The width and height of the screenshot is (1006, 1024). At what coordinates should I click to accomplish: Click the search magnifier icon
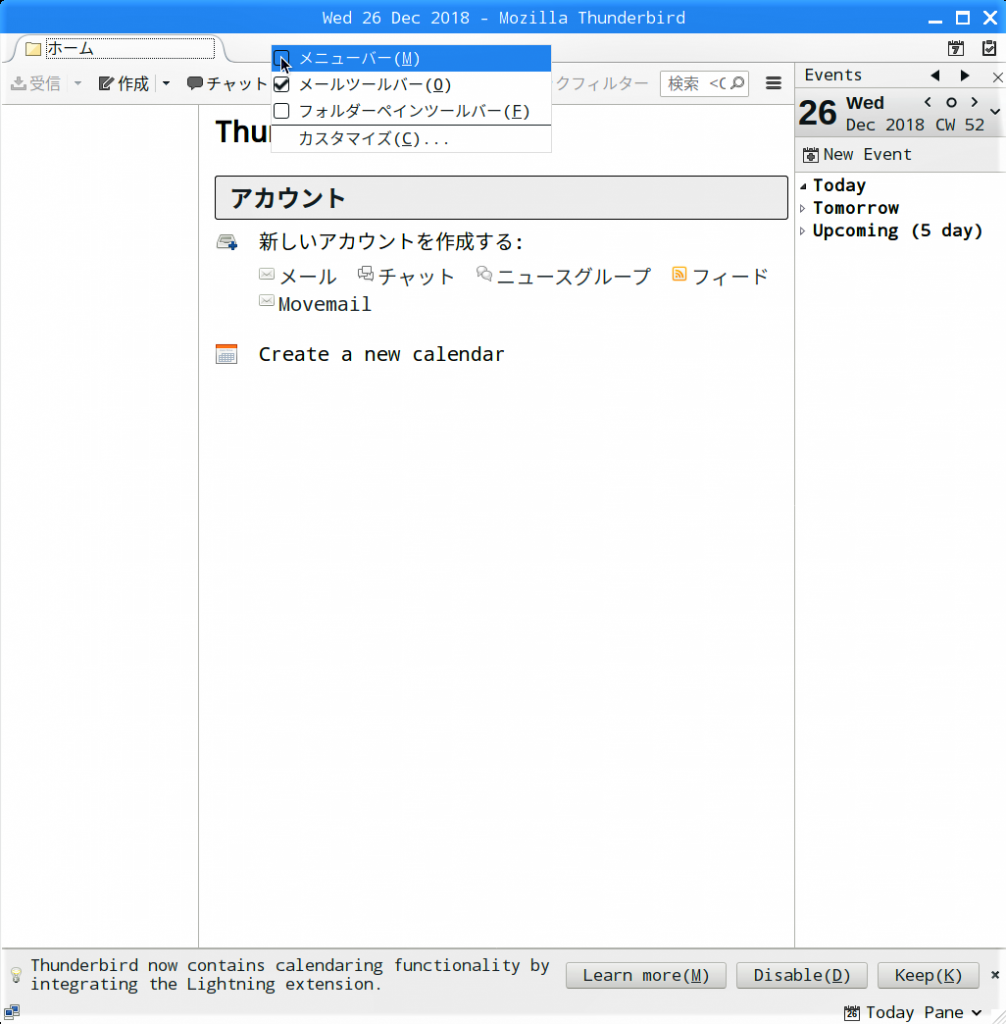click(x=738, y=84)
